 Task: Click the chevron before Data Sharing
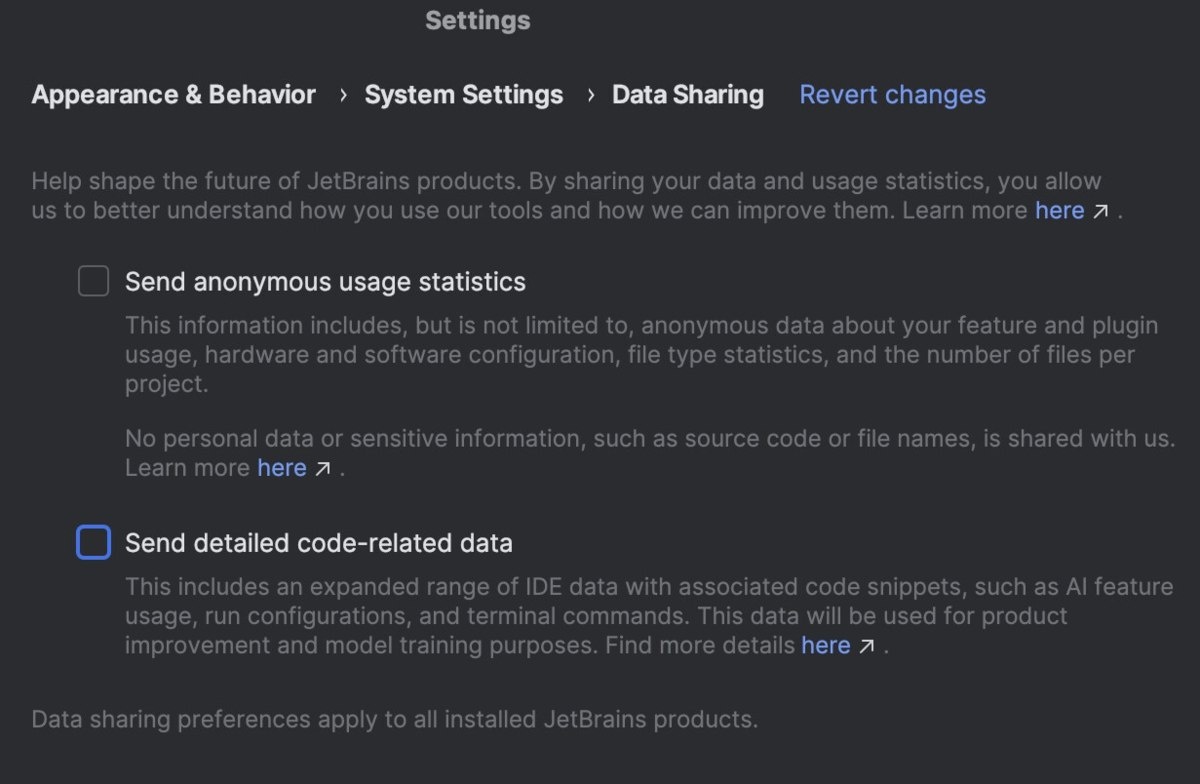pyautogui.click(x=590, y=95)
